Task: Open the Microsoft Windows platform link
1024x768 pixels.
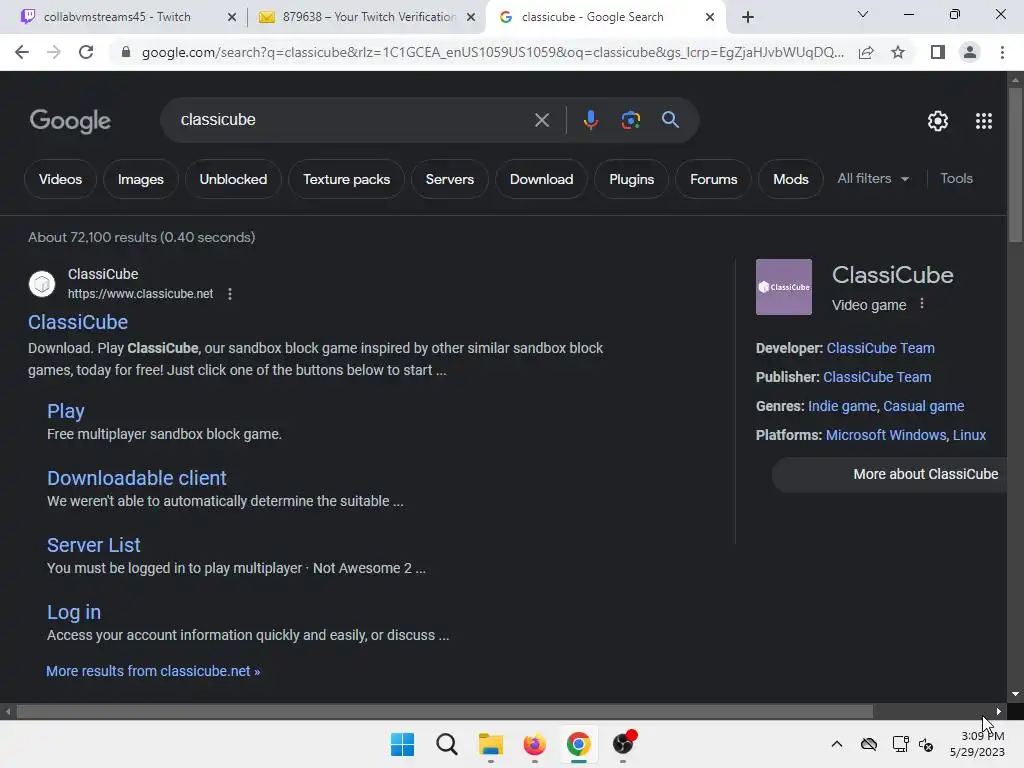Action: point(886,435)
